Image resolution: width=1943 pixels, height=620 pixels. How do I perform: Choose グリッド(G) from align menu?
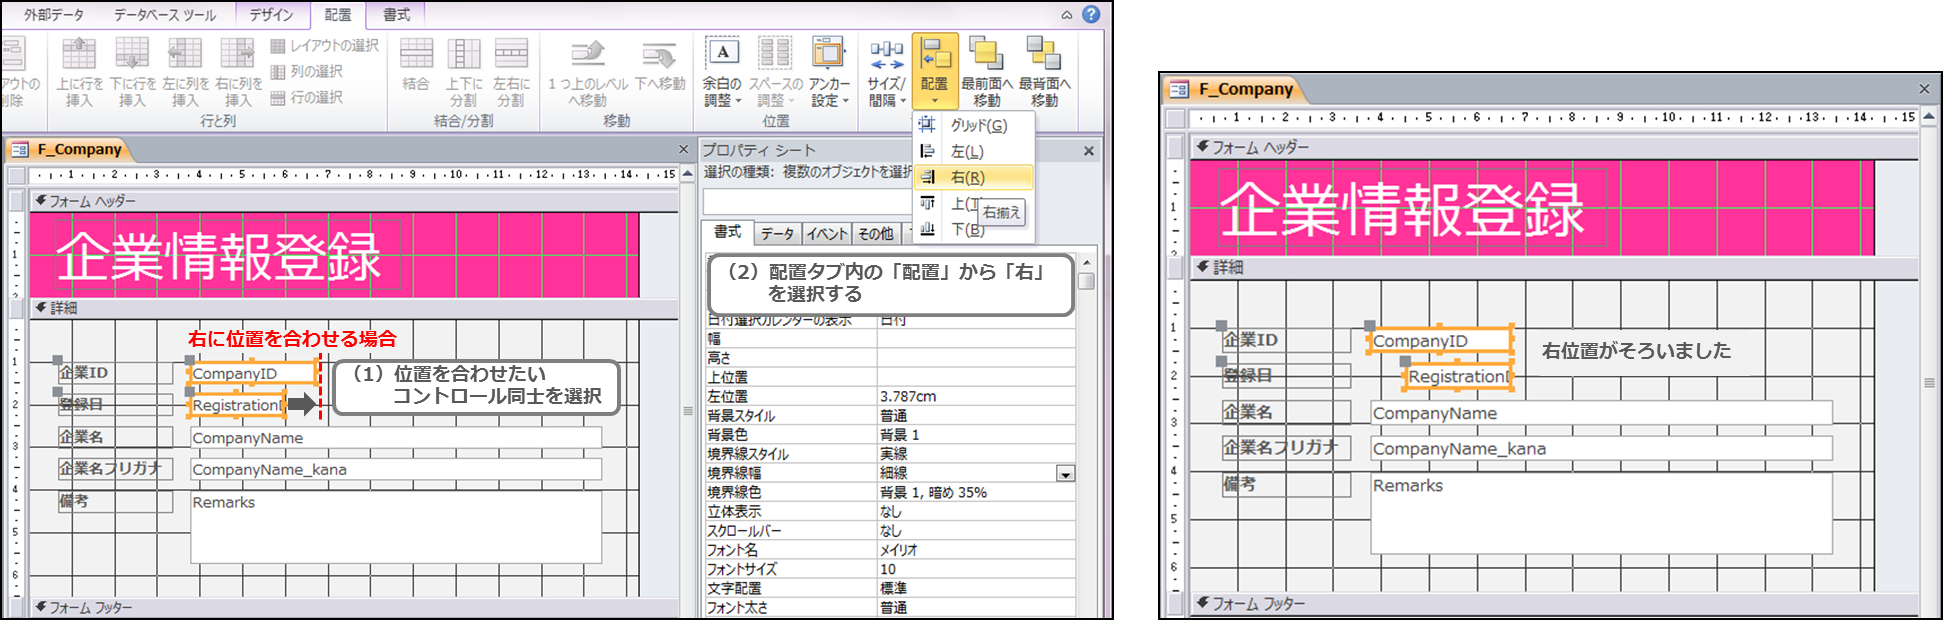pos(973,125)
